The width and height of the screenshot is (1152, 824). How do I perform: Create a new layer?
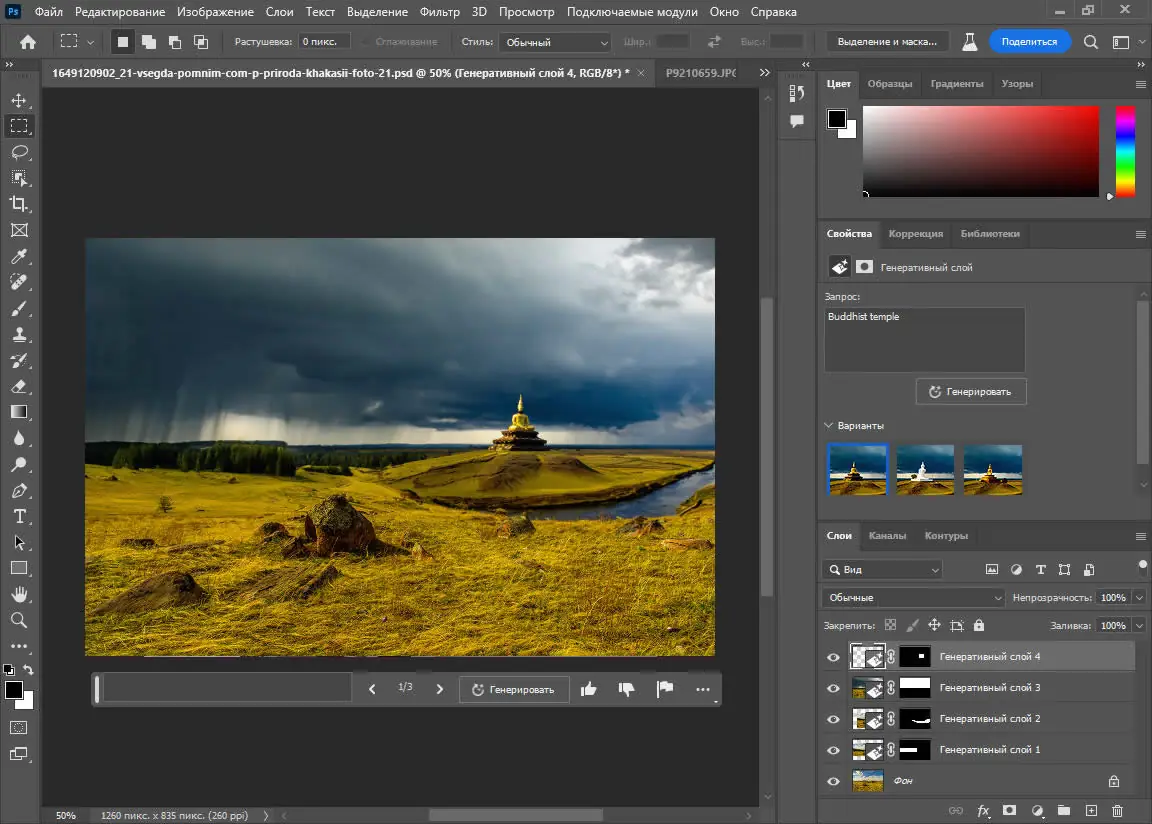1091,811
